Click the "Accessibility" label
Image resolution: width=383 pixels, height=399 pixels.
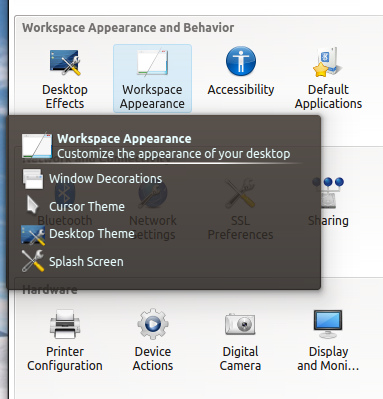pos(241,90)
